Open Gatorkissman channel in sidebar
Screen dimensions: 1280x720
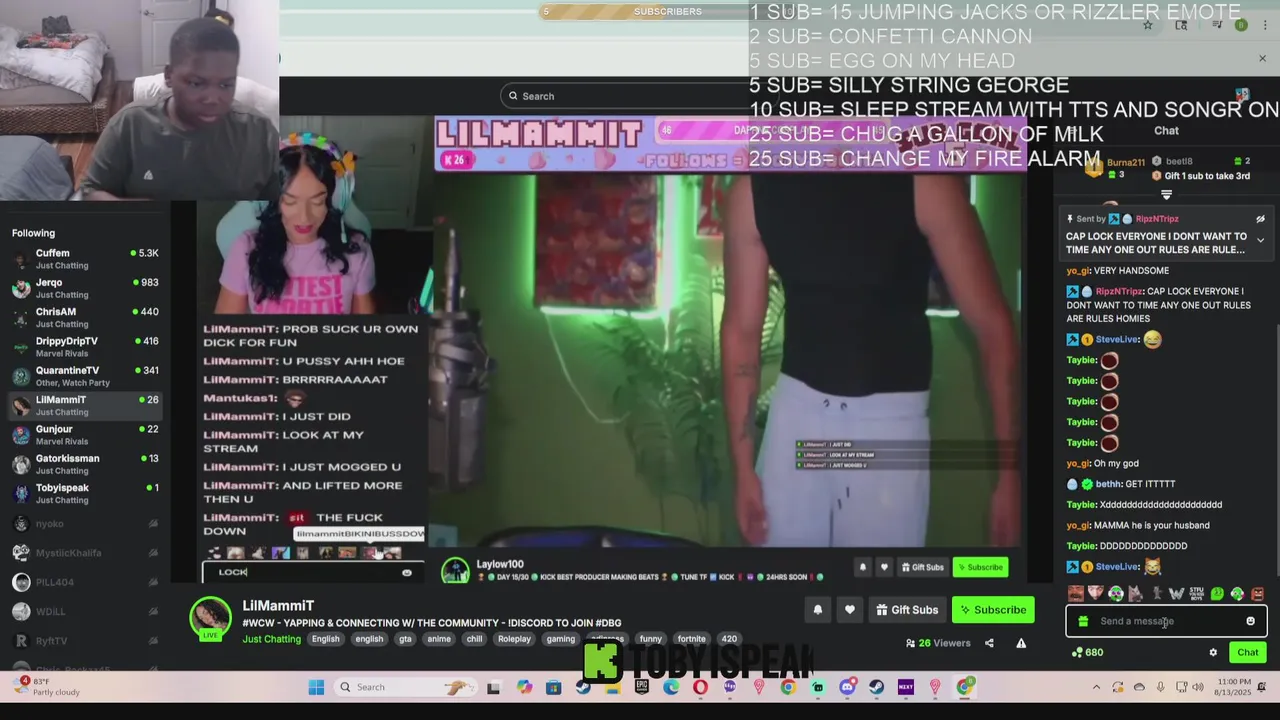click(85, 464)
